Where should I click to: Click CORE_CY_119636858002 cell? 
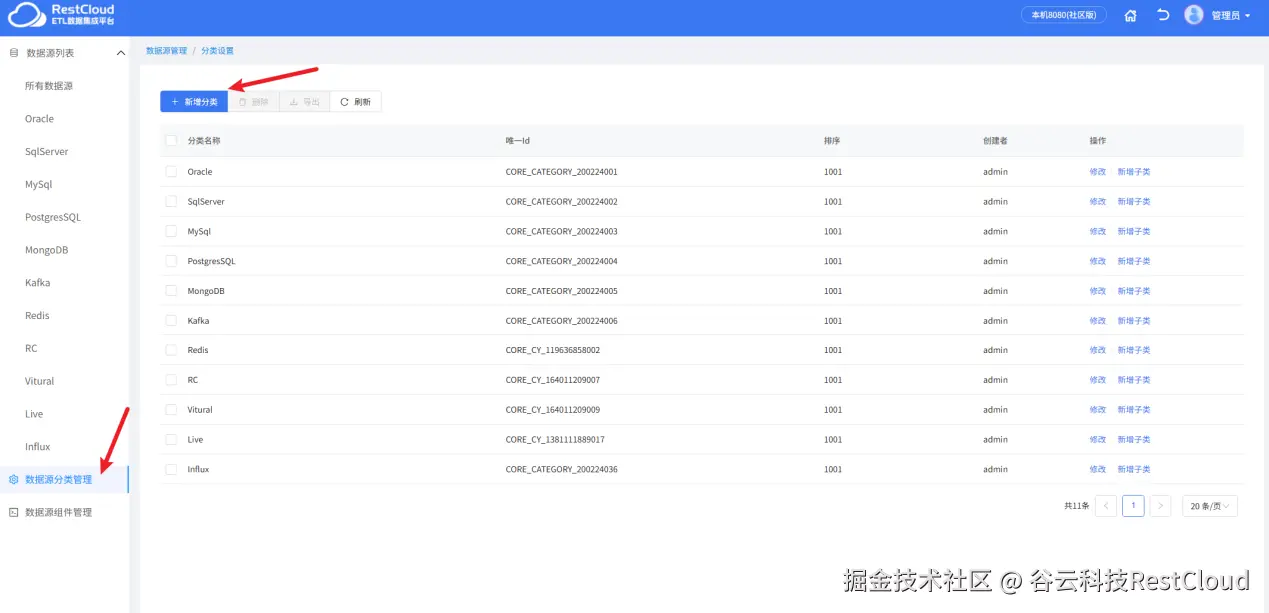pyautogui.click(x=553, y=350)
